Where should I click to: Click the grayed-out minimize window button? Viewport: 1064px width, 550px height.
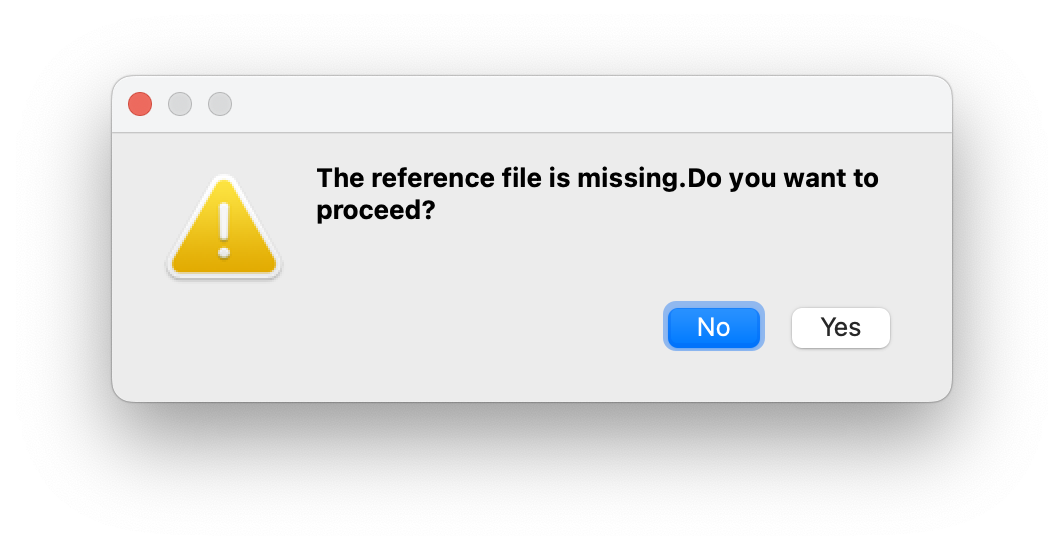click(180, 104)
